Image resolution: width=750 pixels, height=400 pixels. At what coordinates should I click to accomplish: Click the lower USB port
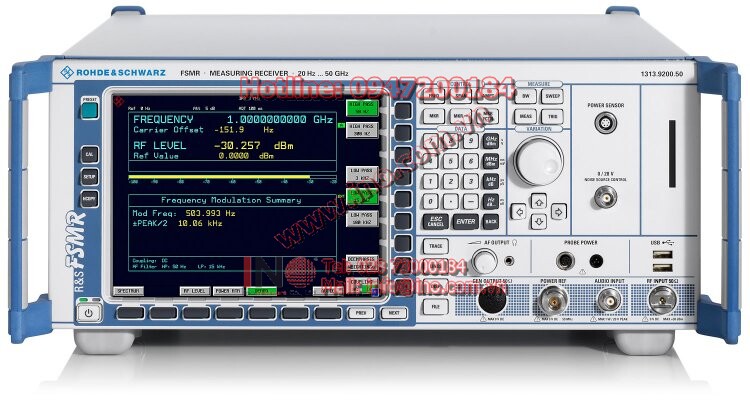(x=662, y=267)
